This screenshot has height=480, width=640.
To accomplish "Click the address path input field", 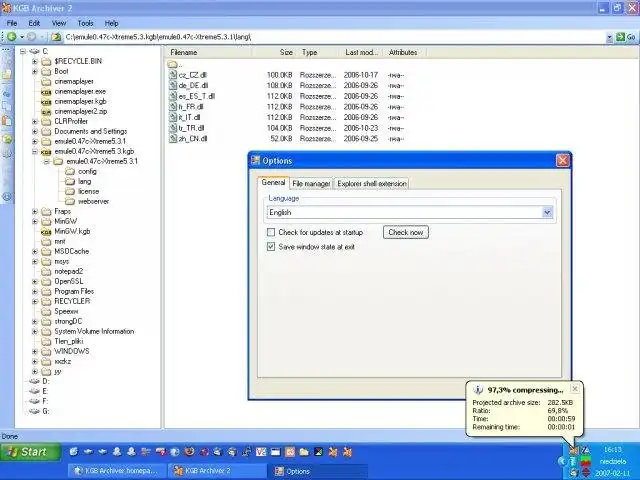I will click(x=335, y=37).
